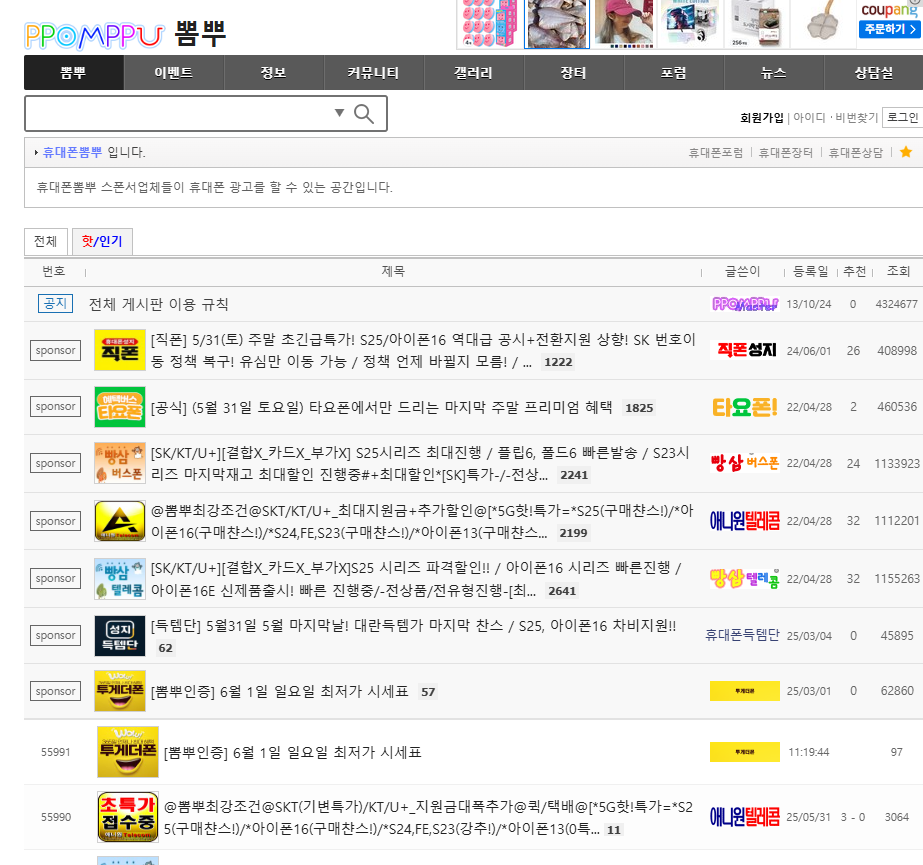Click the 애니원 Telecom yellow logo thumbnail

point(120,521)
